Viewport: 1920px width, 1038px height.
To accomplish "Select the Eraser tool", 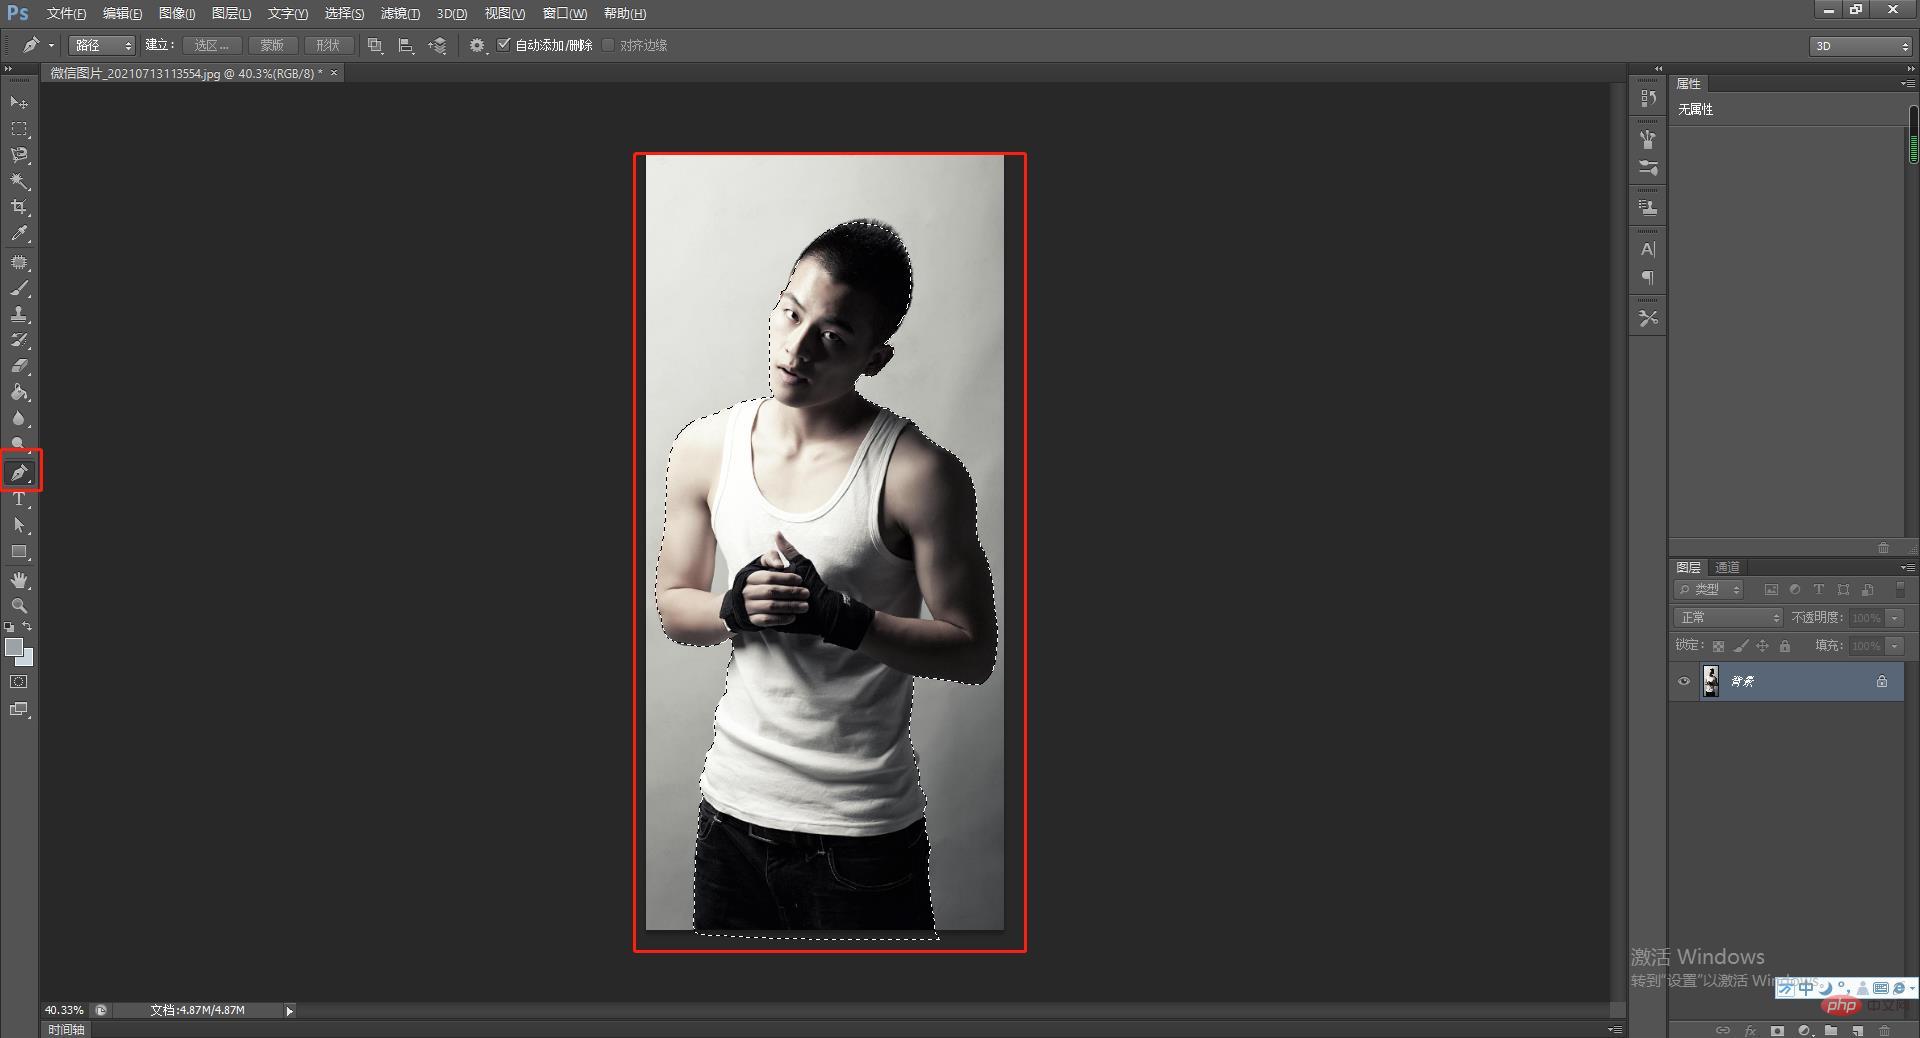I will tap(19, 367).
